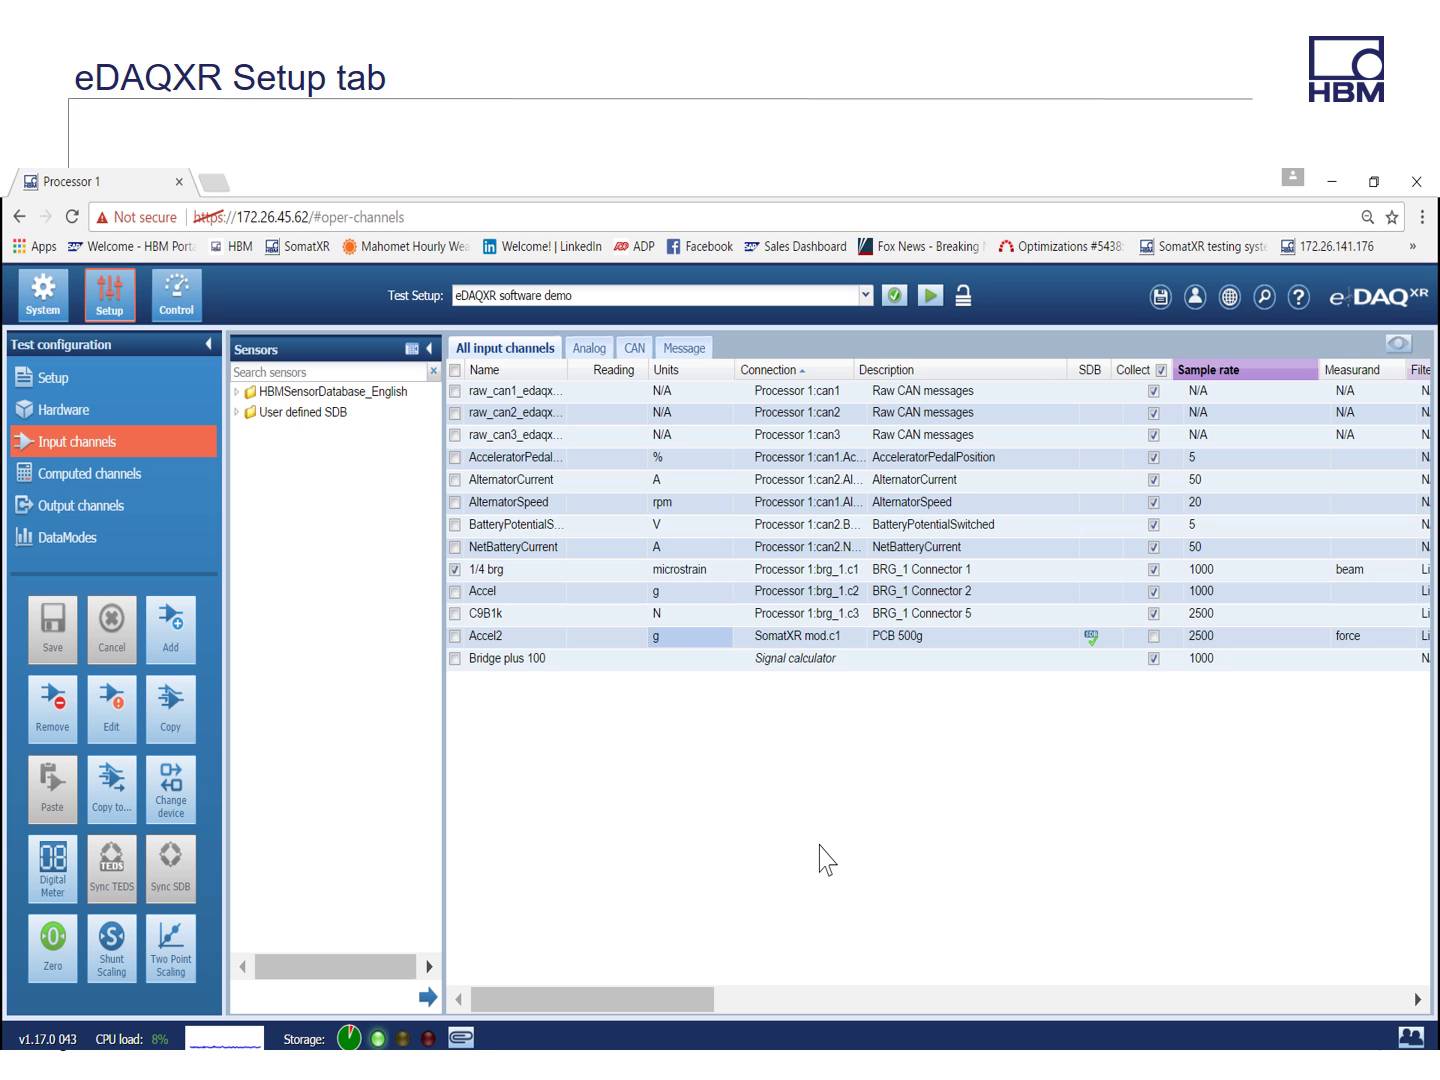The width and height of the screenshot is (1440, 1080).
Task: Open Two Point Scaling
Action: coord(171,948)
